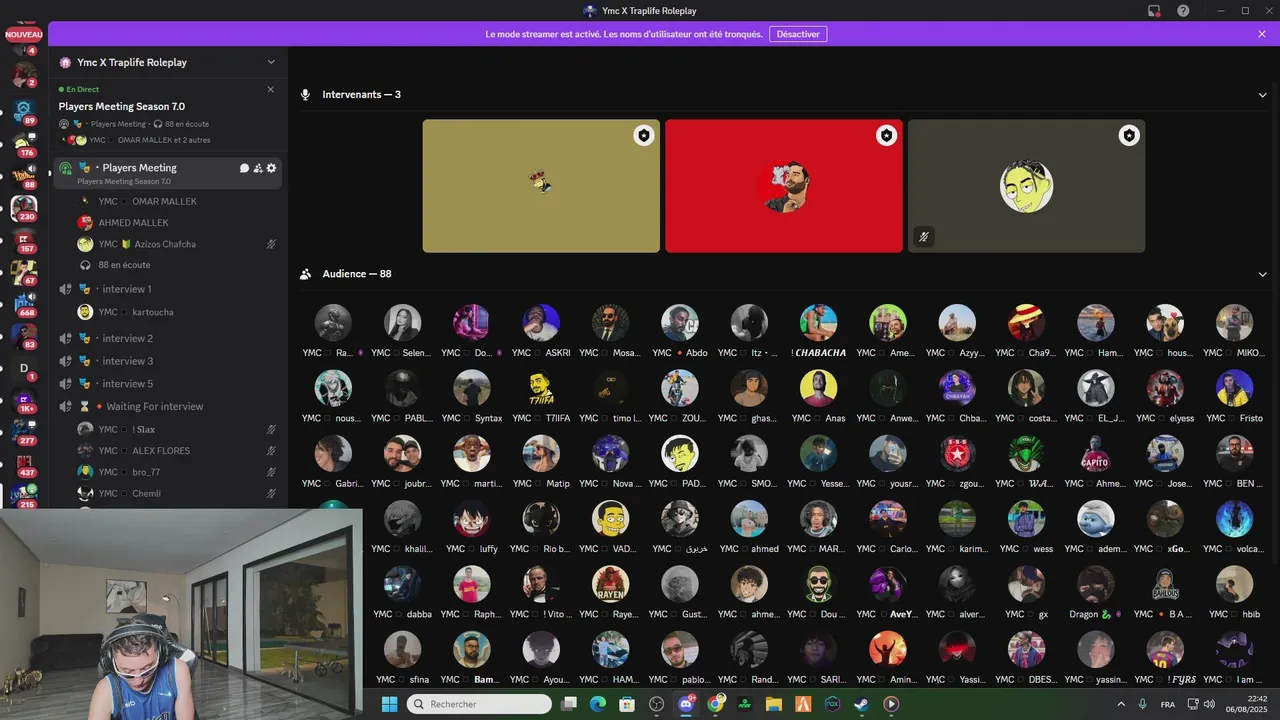This screenshot has height=720, width=1280.
Task: Click the volume icon in the system tray
Action: coord(1209,704)
